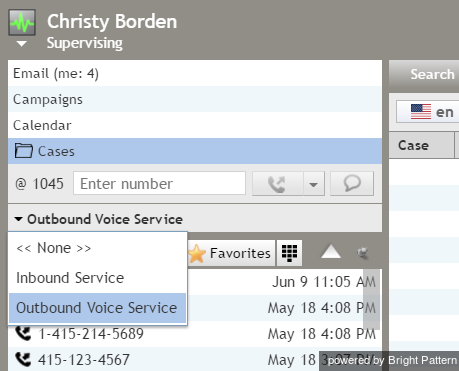Go to Calendar section
The height and width of the screenshot is (371, 459).
pos(195,125)
